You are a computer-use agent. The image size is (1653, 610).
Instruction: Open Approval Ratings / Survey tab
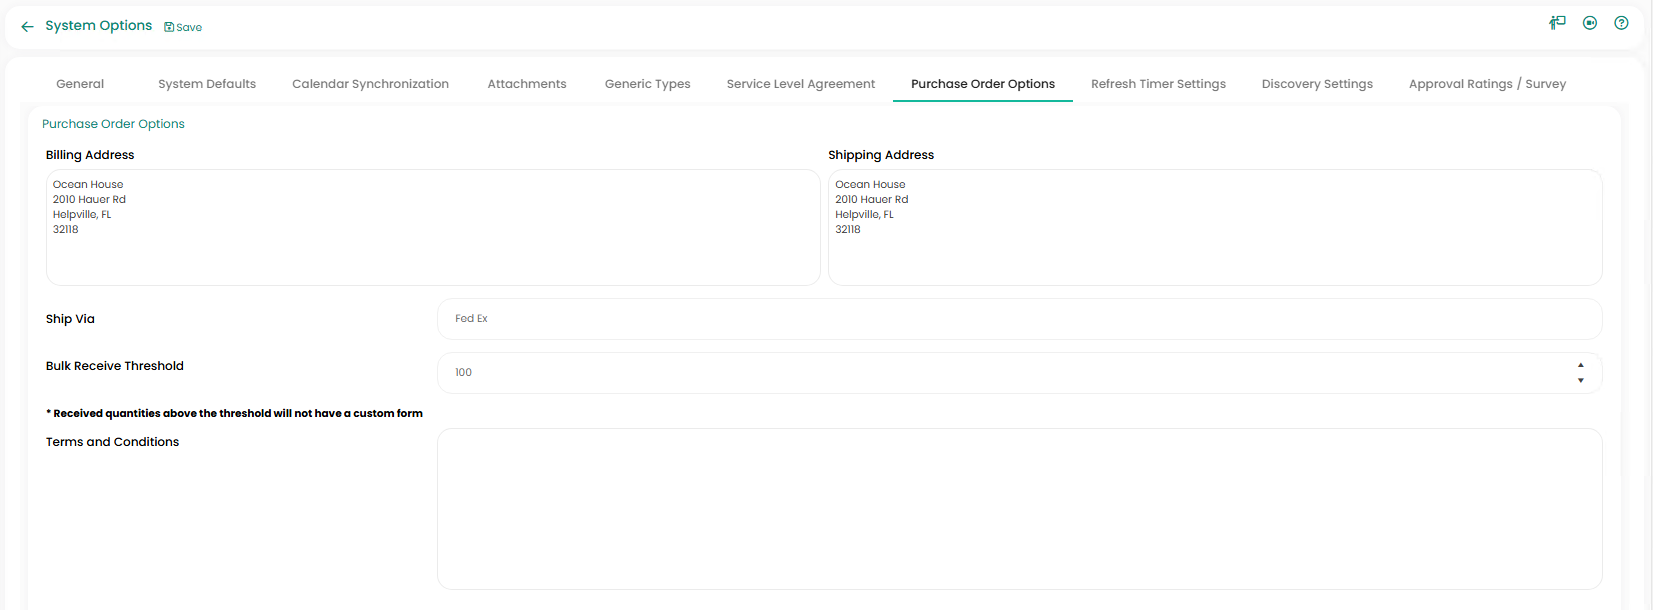pos(1487,84)
